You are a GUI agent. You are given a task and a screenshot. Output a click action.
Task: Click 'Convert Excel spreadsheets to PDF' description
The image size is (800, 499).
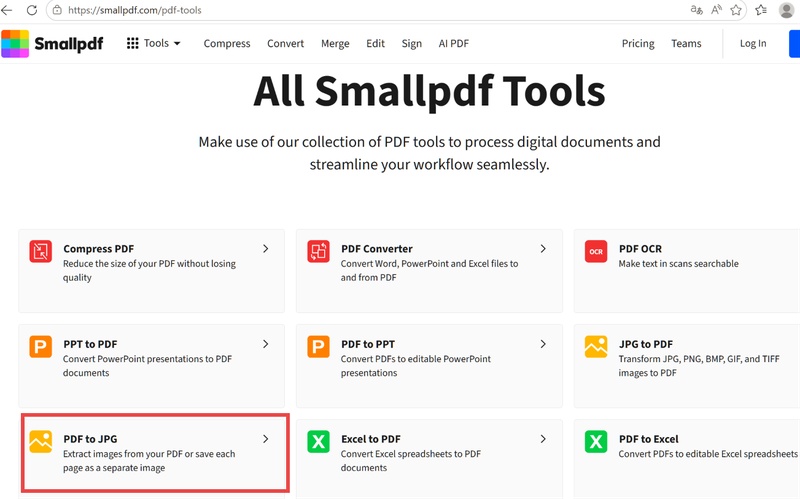coord(411,461)
